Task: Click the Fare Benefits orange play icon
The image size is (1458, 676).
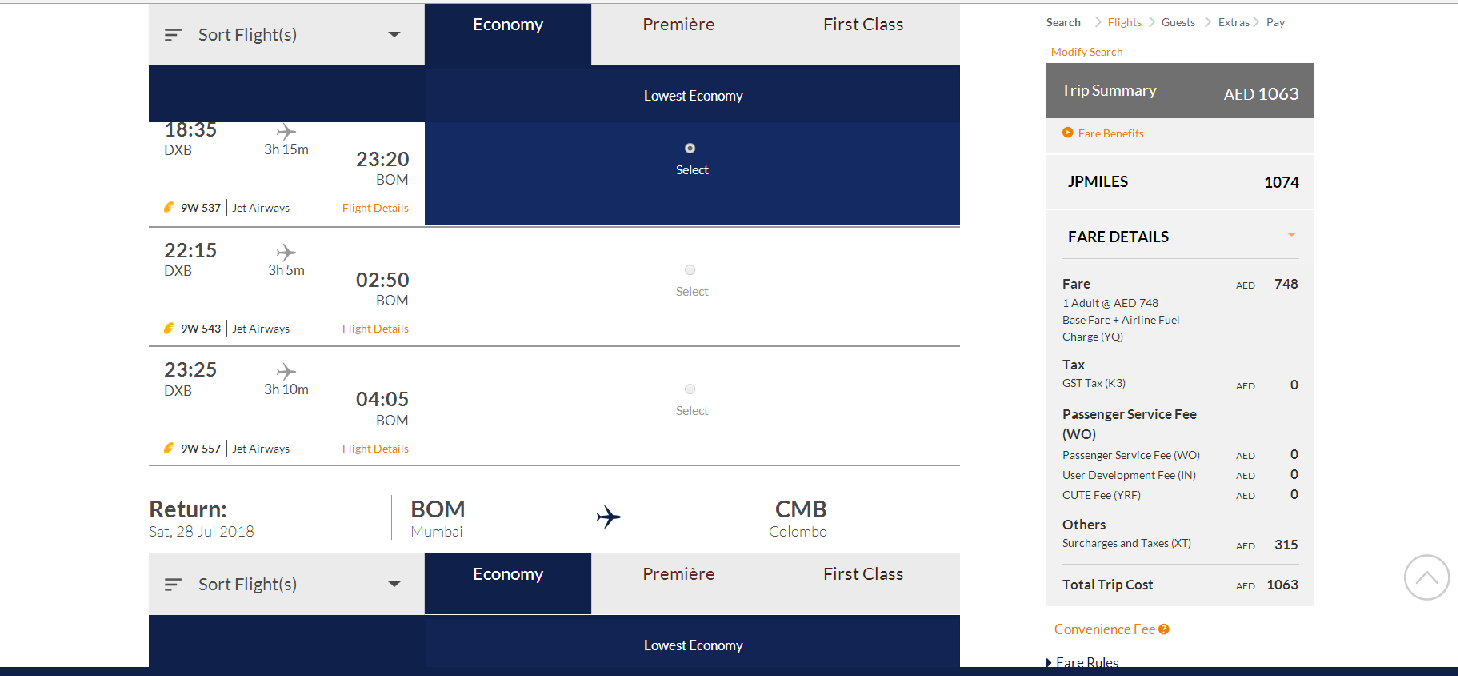Action: tap(1068, 133)
